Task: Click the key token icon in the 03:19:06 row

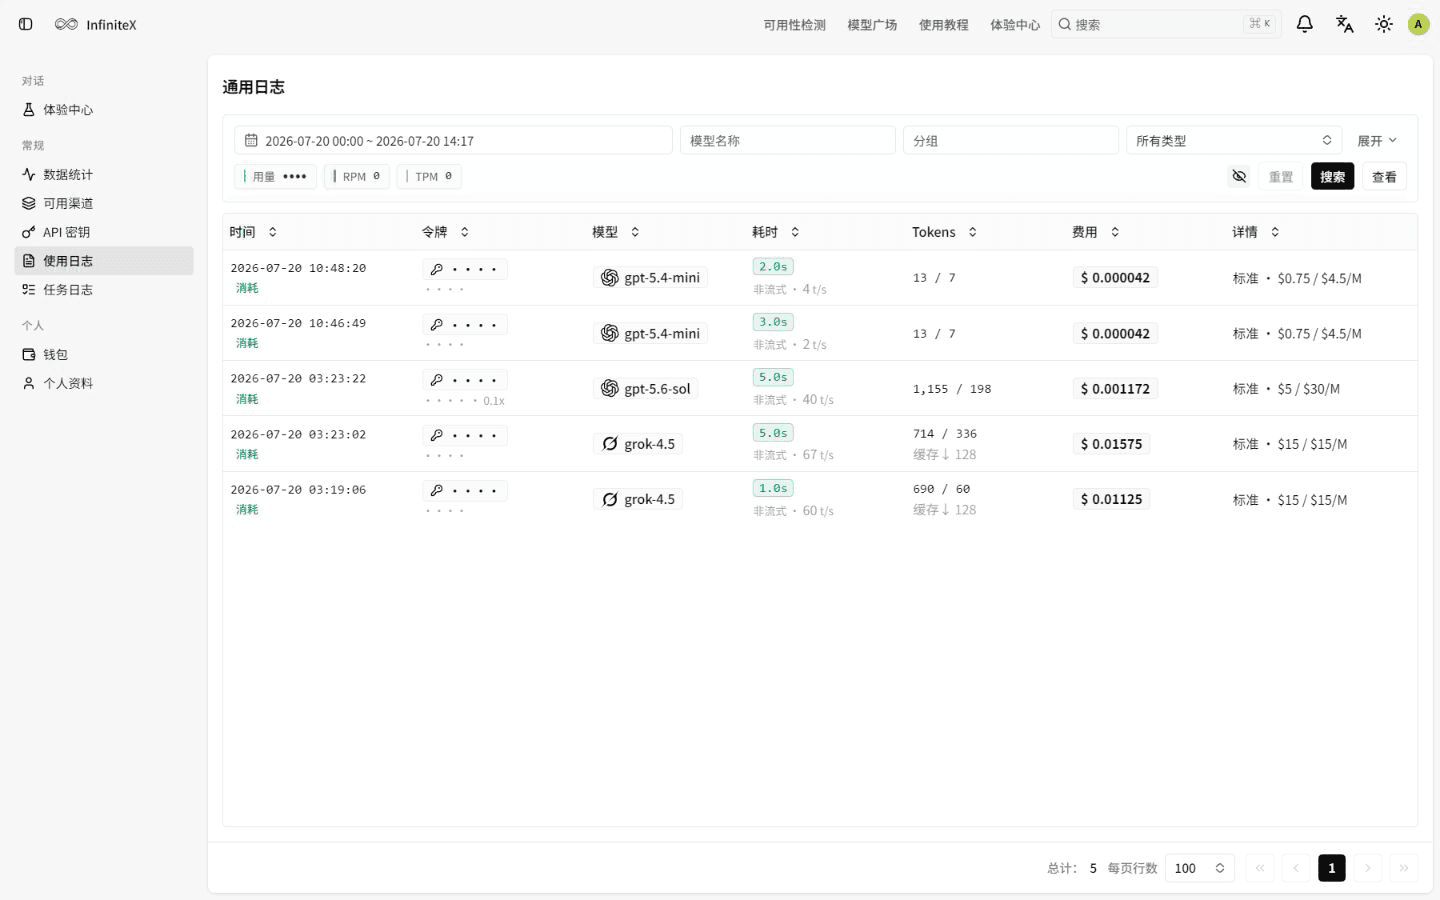Action: click(436, 491)
